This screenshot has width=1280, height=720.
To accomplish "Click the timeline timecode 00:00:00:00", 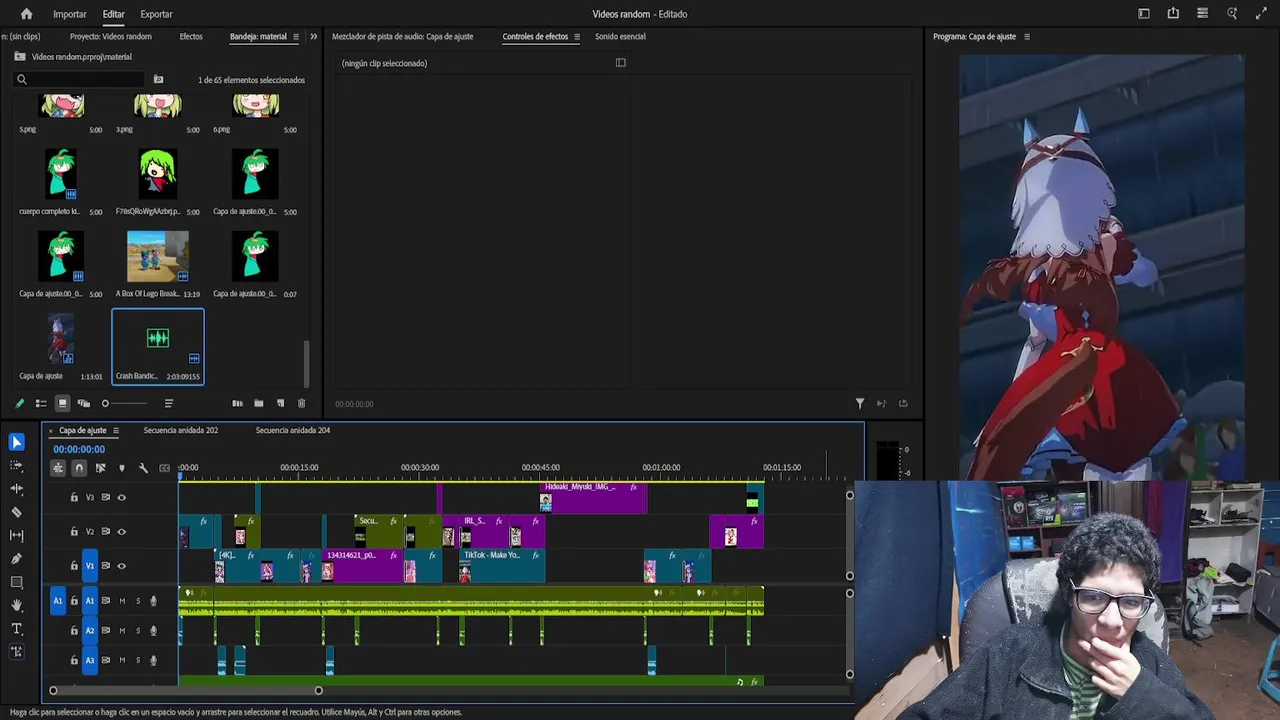I will [79, 449].
